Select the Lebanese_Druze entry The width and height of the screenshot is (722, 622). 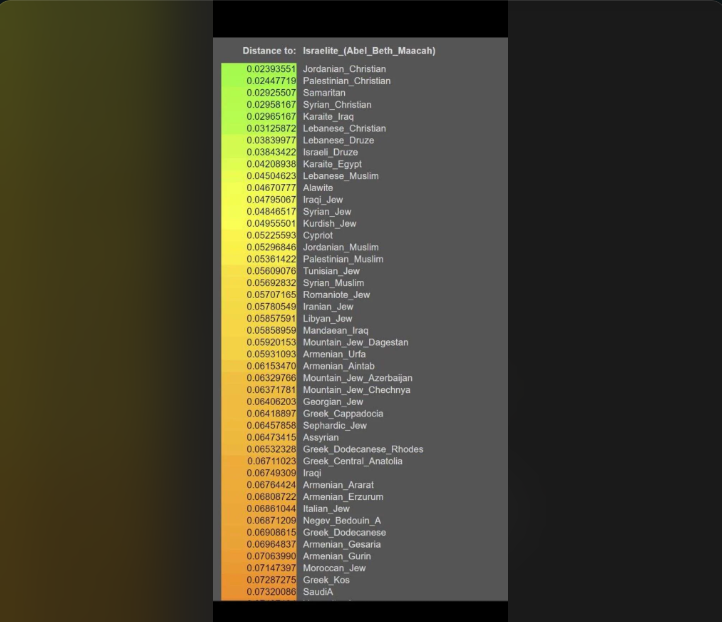coord(338,140)
